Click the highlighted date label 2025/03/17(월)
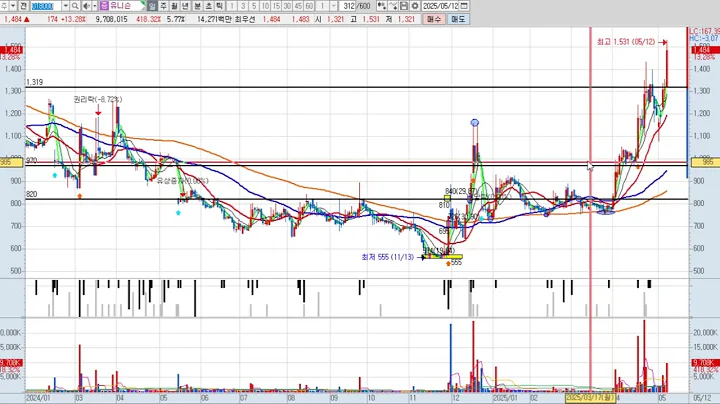Viewport: 720px width, 404px height. (x=590, y=398)
